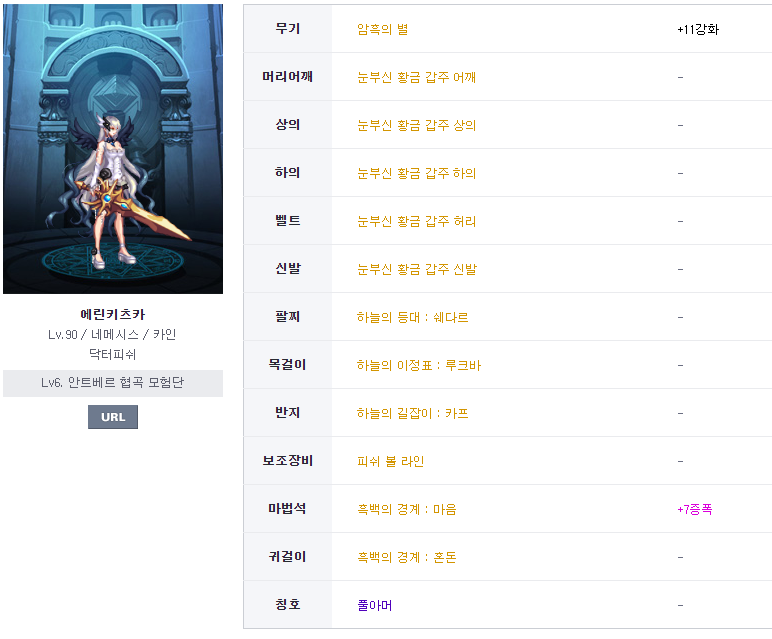772x639 pixels.
Task: Click the 팔찌 row label
Action: (x=288, y=317)
